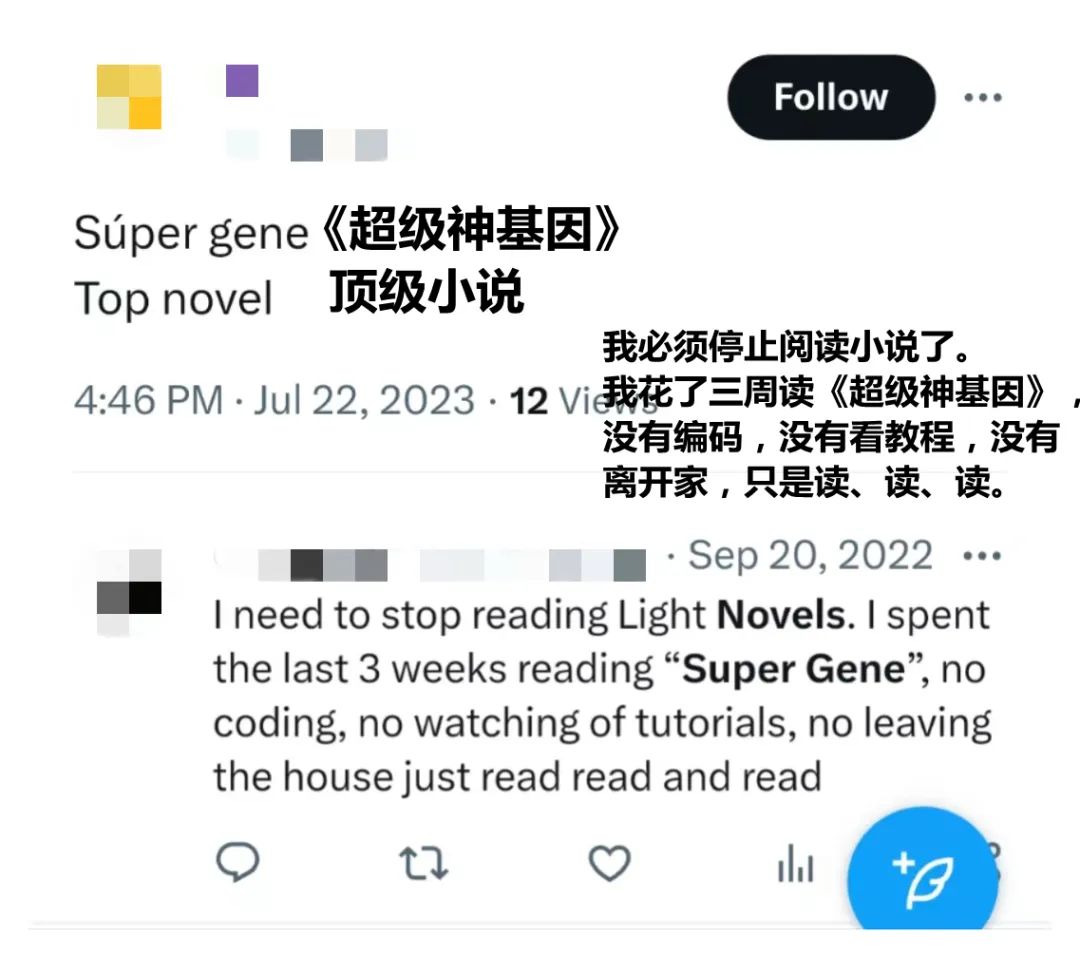Open the yellow pixelated profile avatar
1080x957 pixels.
click(129, 97)
